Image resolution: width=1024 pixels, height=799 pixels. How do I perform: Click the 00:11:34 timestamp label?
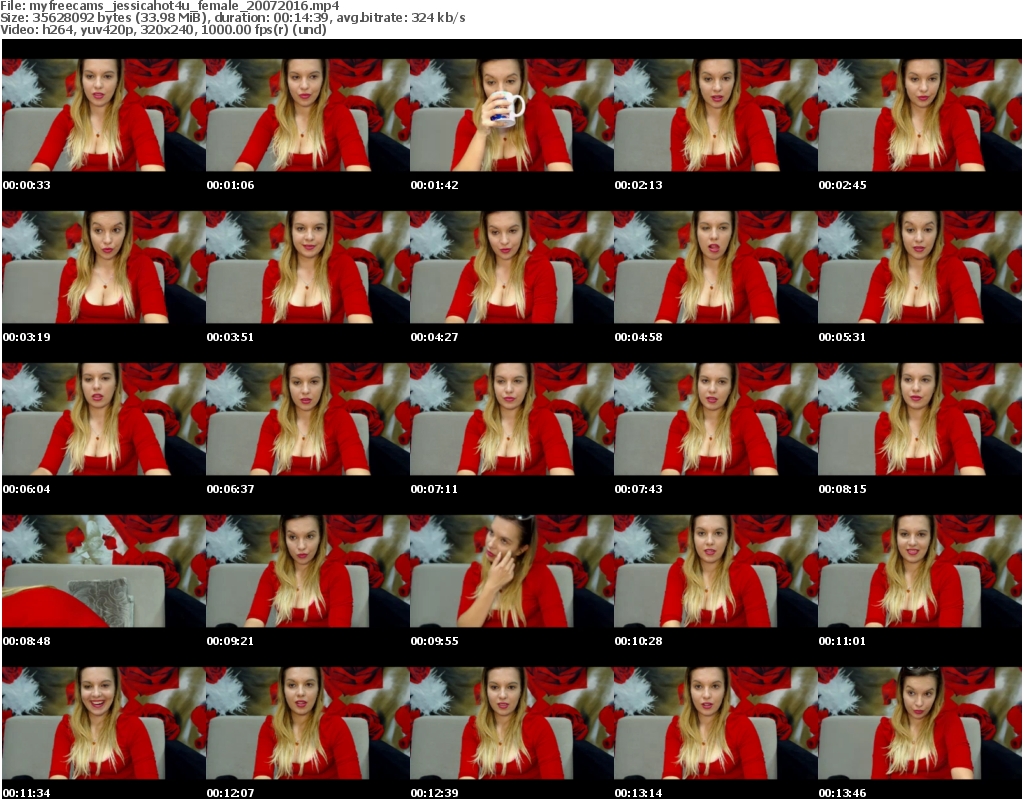pyautogui.click(x=27, y=792)
